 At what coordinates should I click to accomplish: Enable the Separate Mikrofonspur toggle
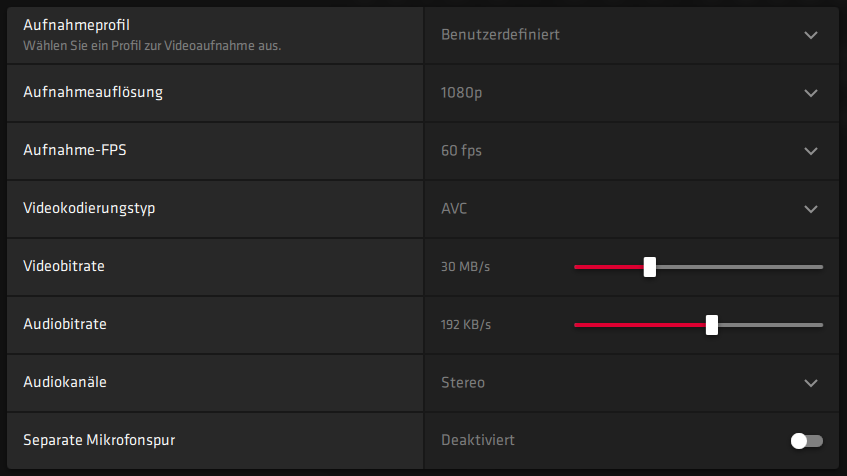(x=806, y=440)
